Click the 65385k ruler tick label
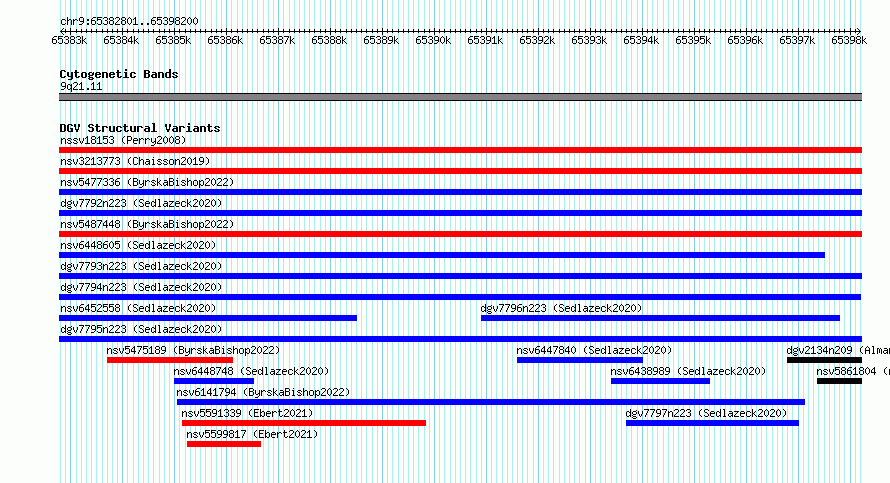 pyautogui.click(x=173, y=40)
